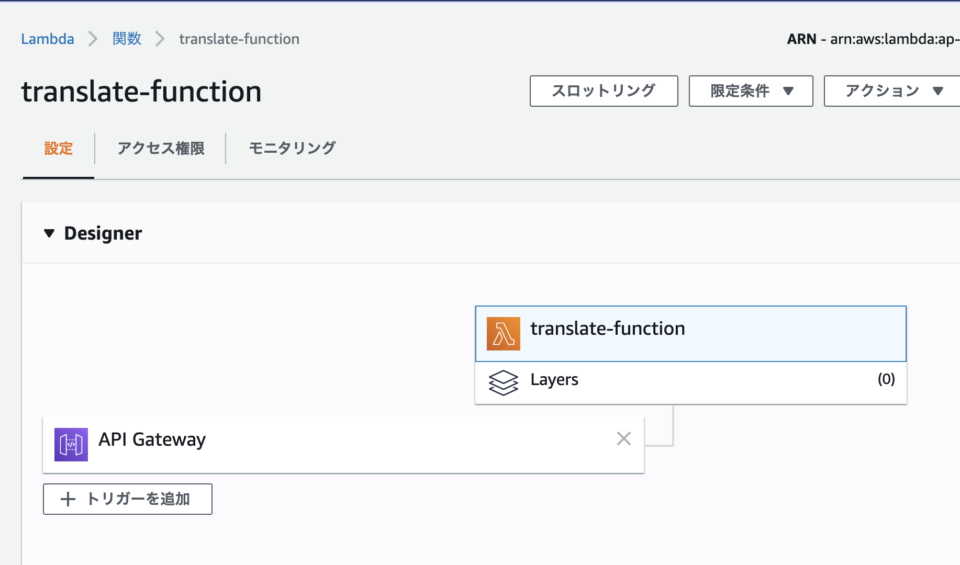This screenshot has width=960, height=565.
Task: Select the API Gateway trigger box
Action: click(343, 444)
